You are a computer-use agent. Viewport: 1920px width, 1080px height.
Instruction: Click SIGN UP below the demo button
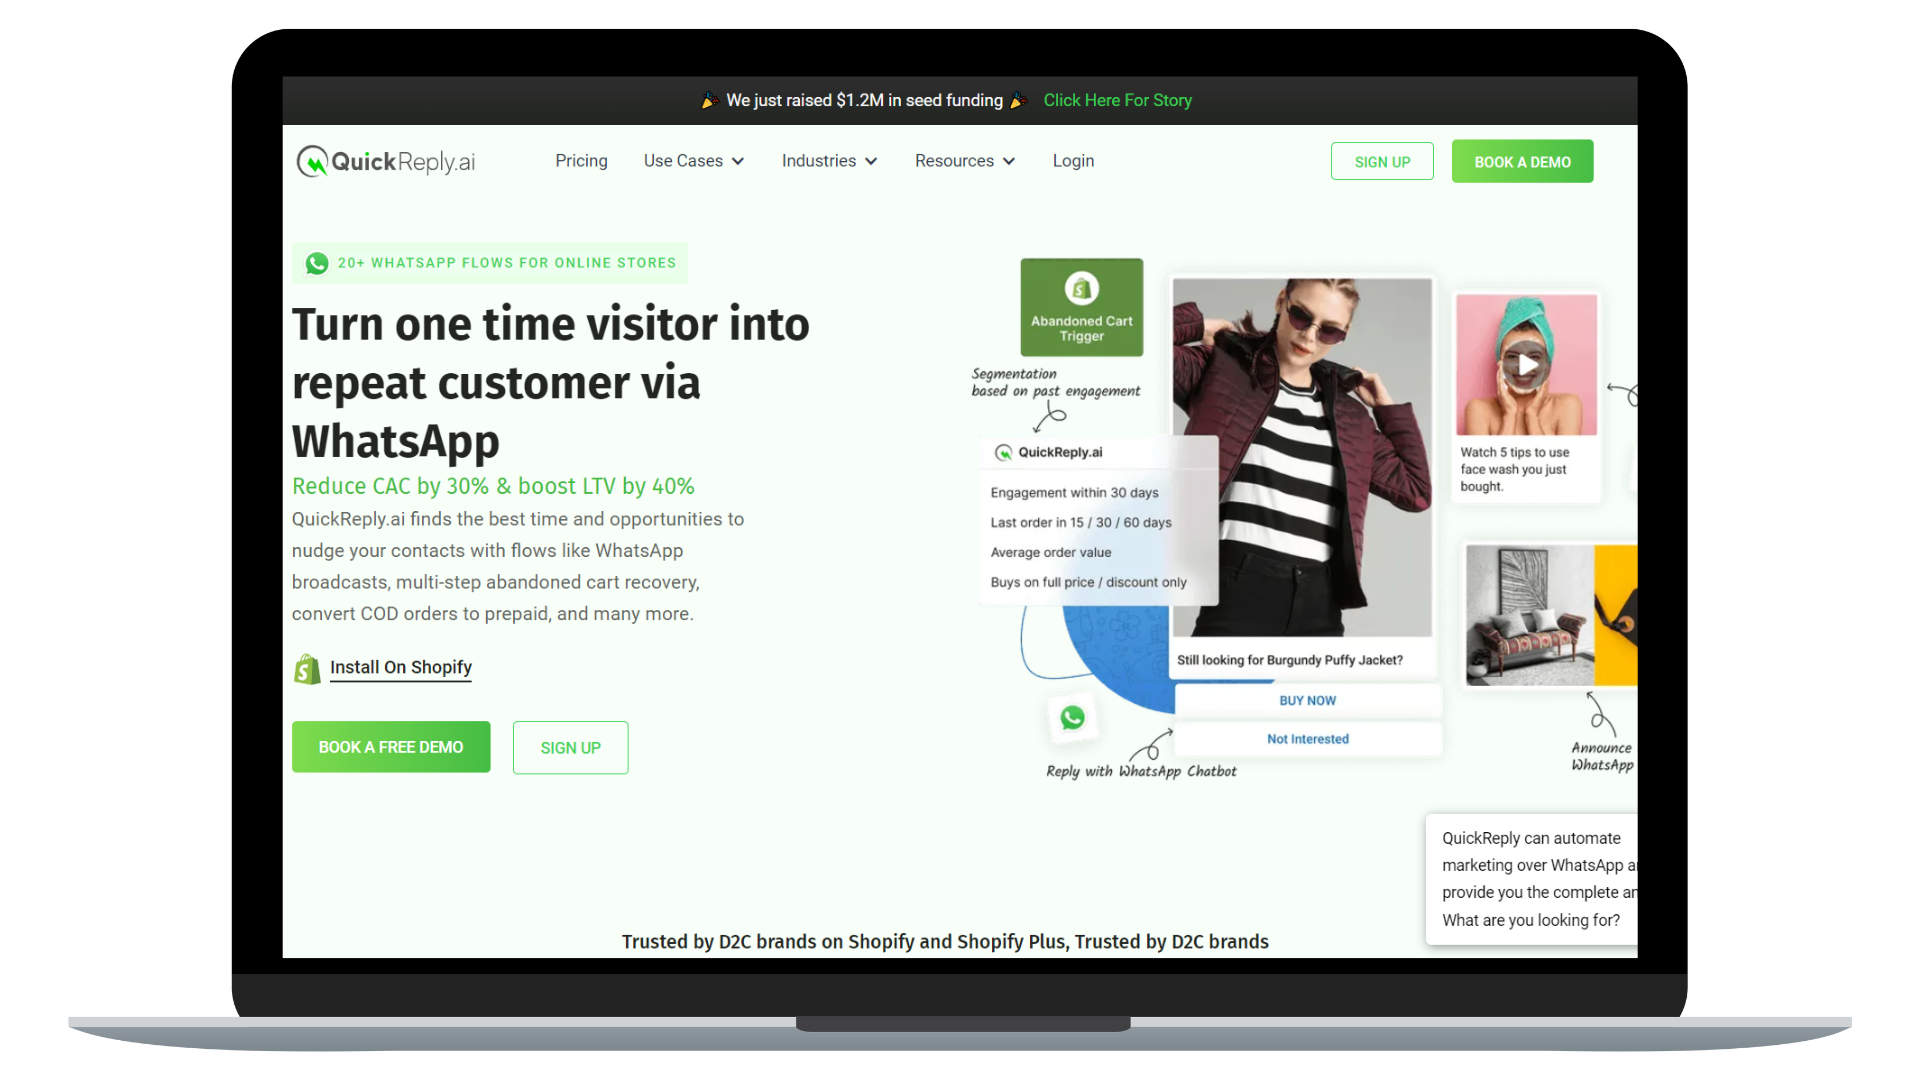point(570,747)
